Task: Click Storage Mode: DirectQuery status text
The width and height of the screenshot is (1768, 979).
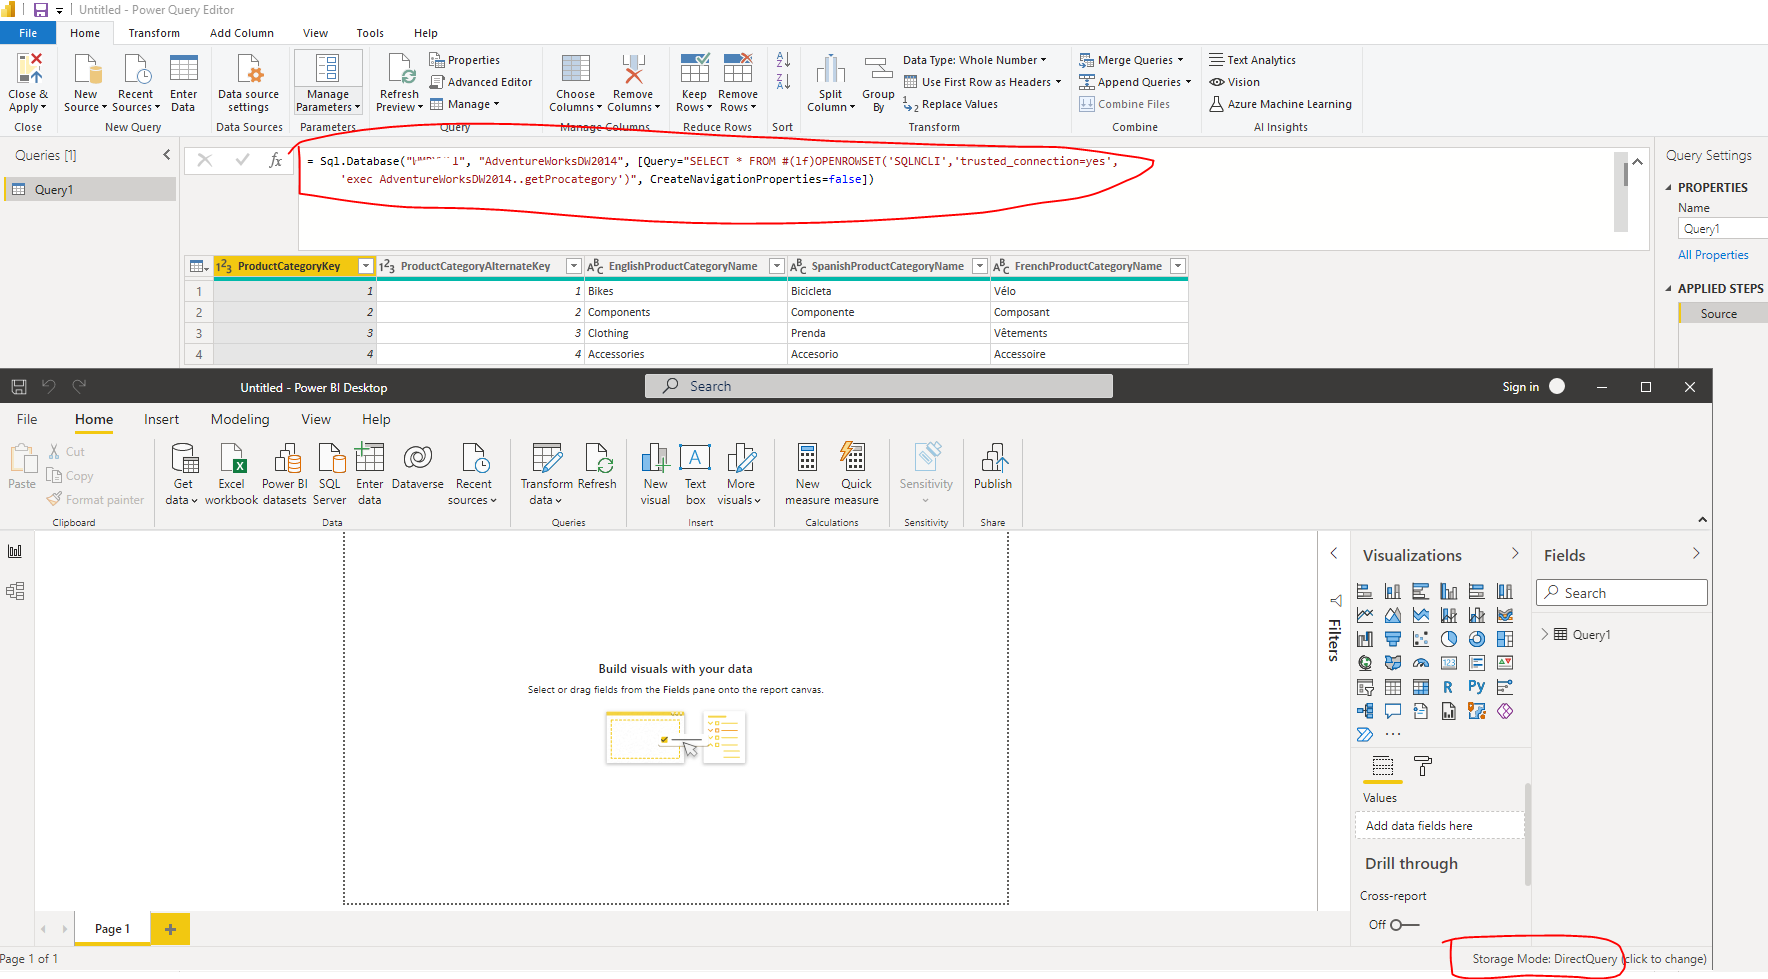Action: pyautogui.click(x=1544, y=959)
